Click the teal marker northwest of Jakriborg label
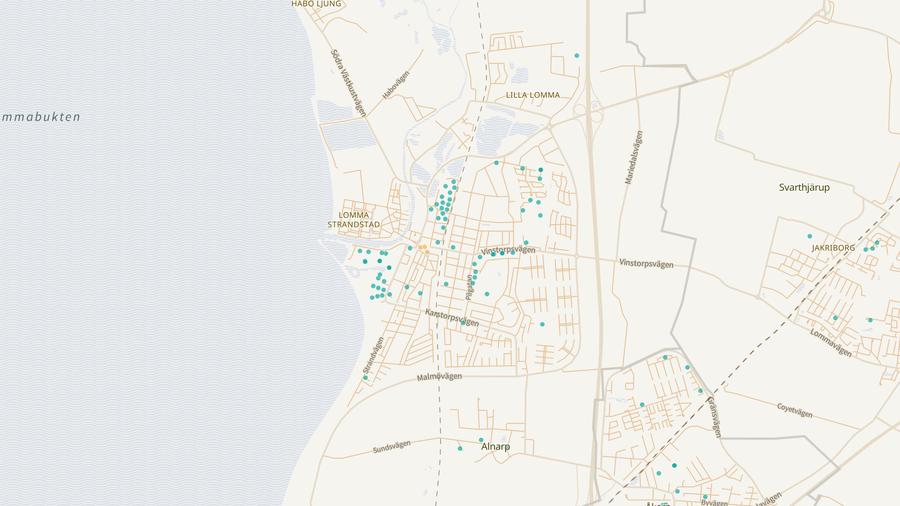 pos(810,236)
